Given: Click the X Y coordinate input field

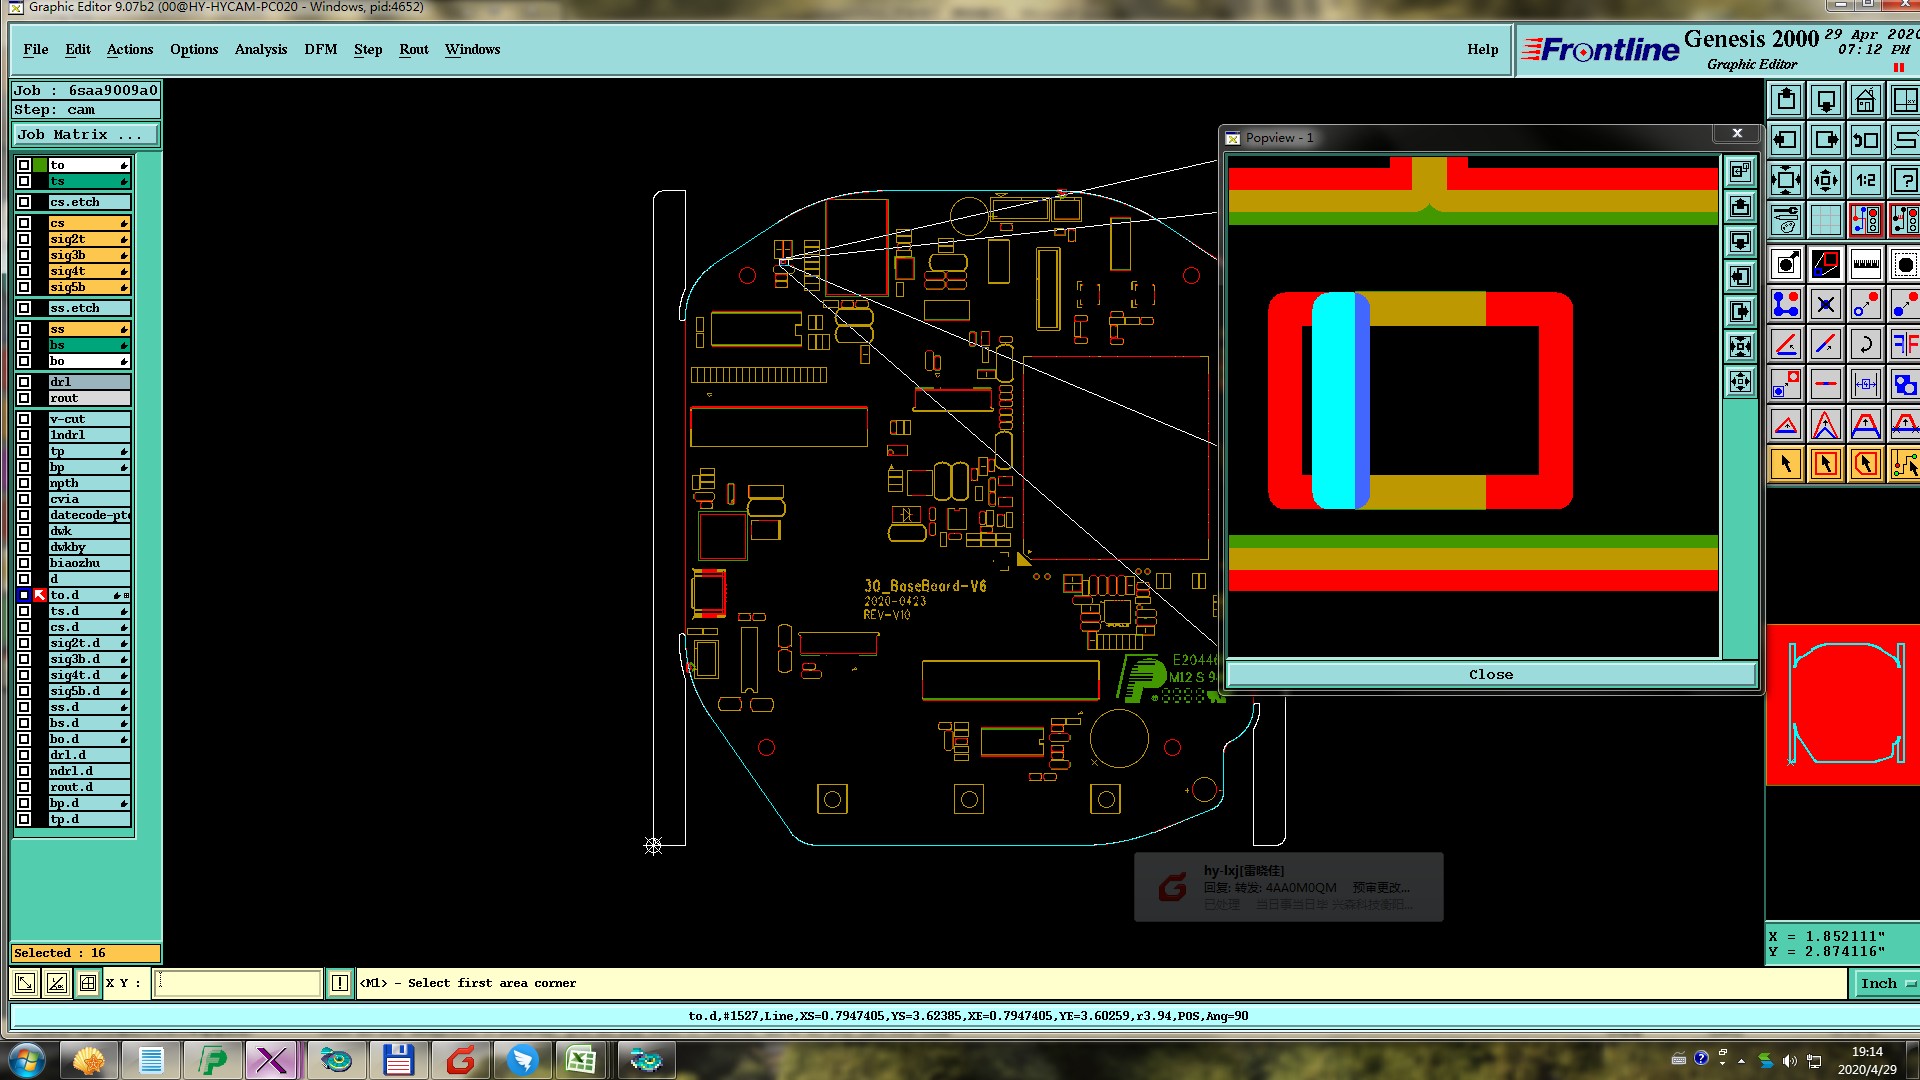Looking at the screenshot, I should coord(238,984).
